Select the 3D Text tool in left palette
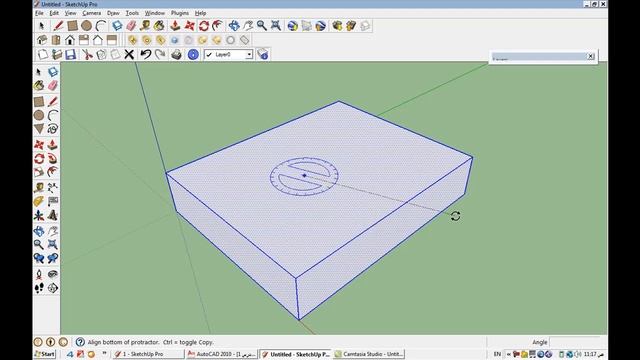This screenshot has height=360, width=640. coord(53,215)
